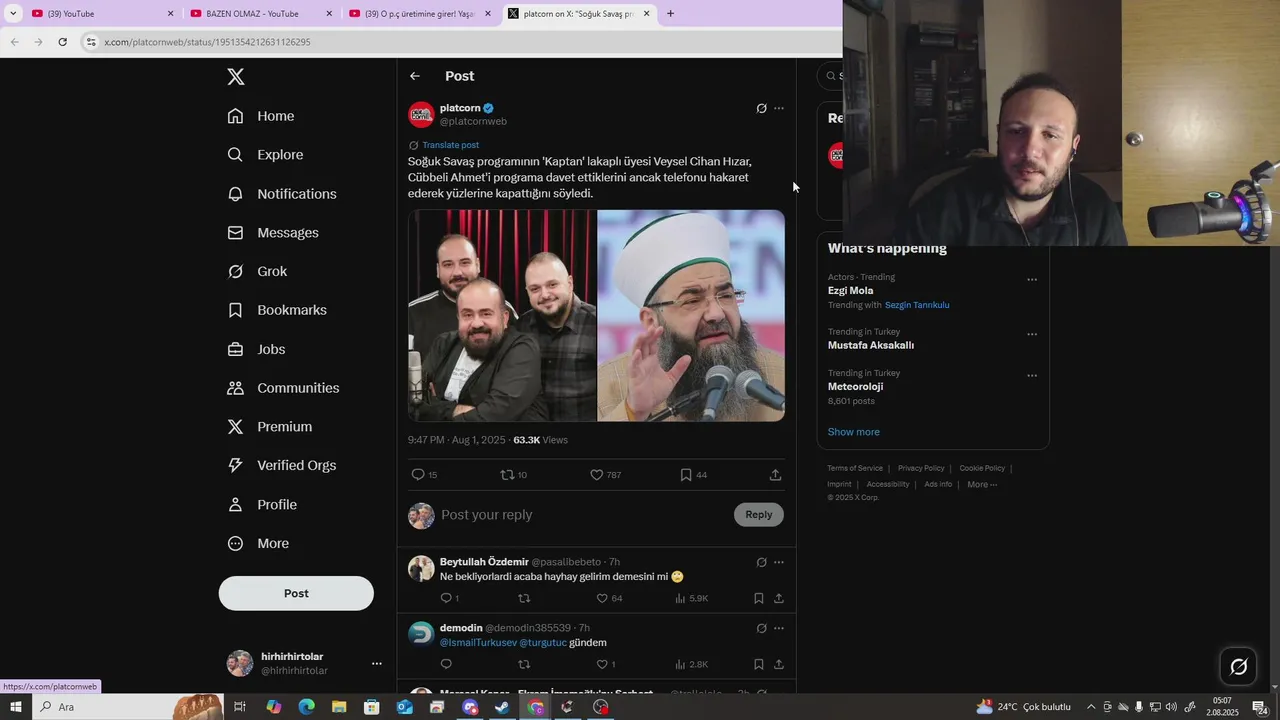
Task: Click reply icon with 15 replies
Action: [x=424, y=475]
